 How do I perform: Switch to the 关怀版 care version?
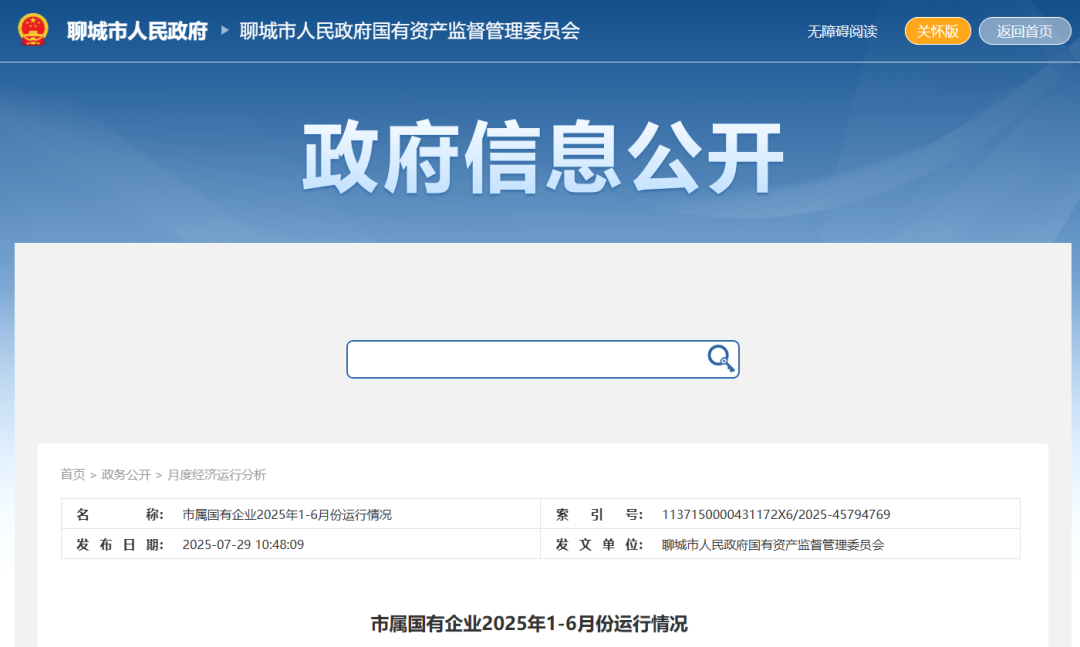(x=937, y=31)
